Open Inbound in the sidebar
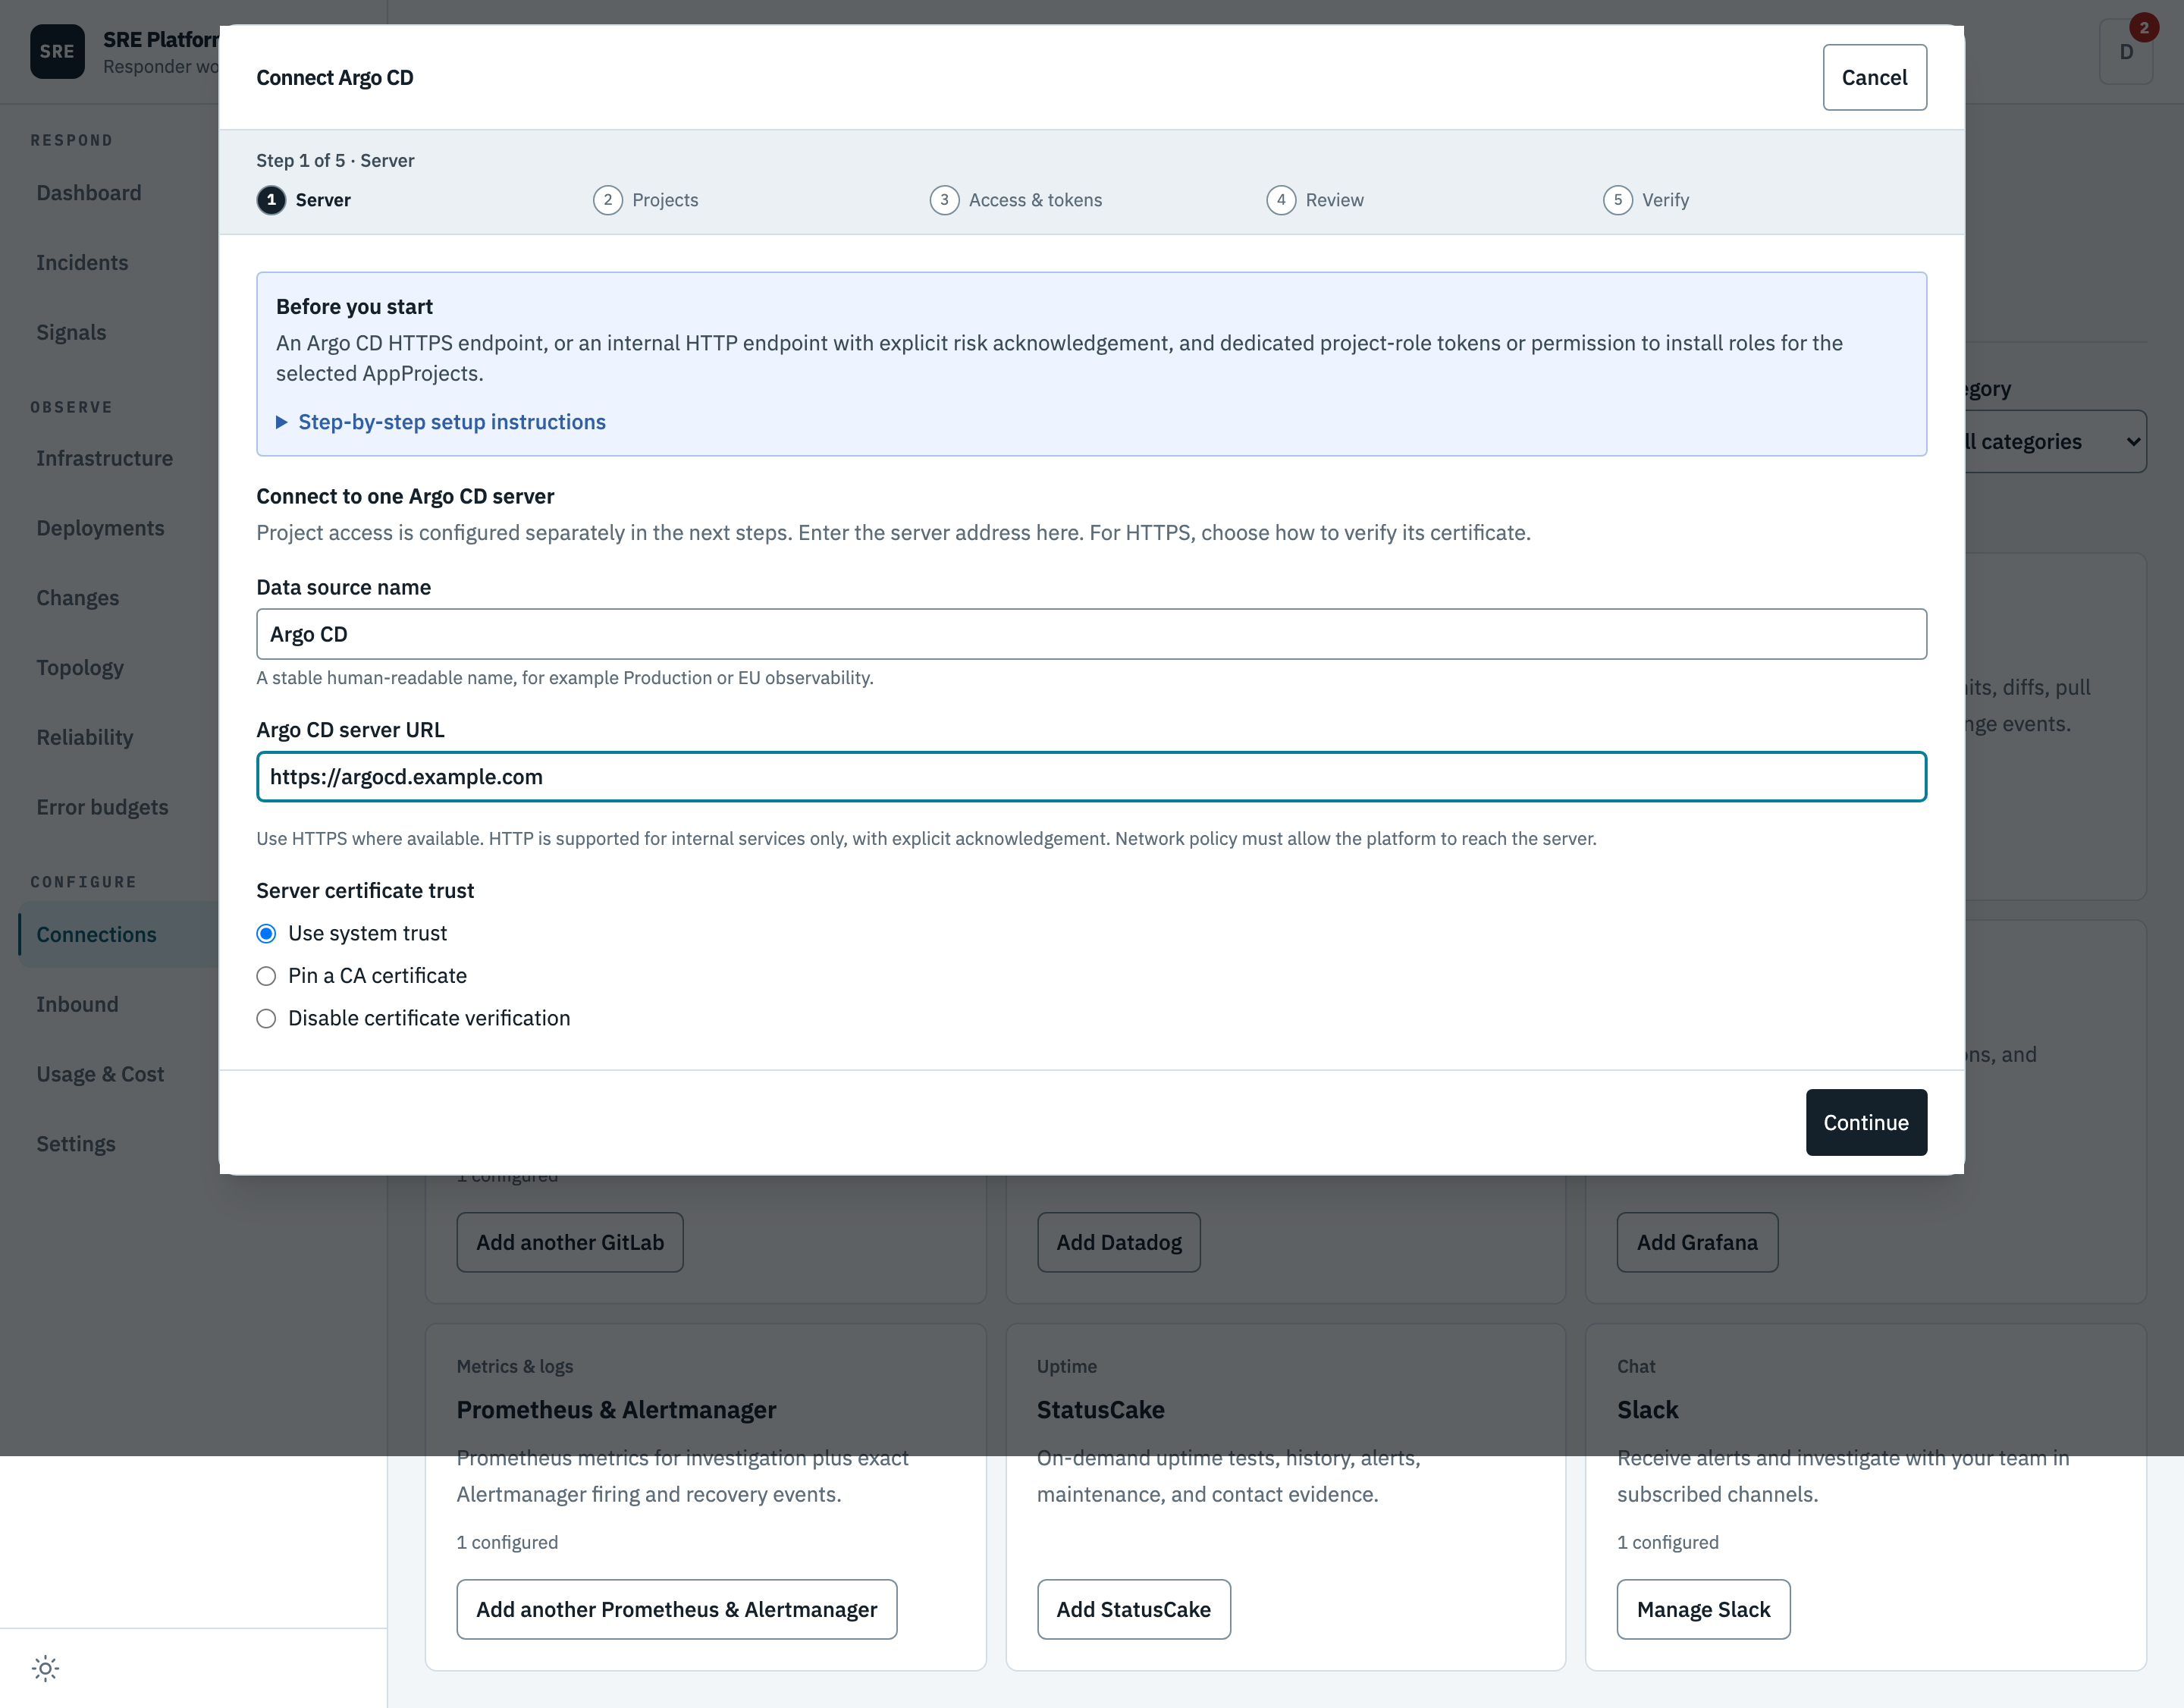This screenshot has height=1708, width=2184. click(x=77, y=1005)
